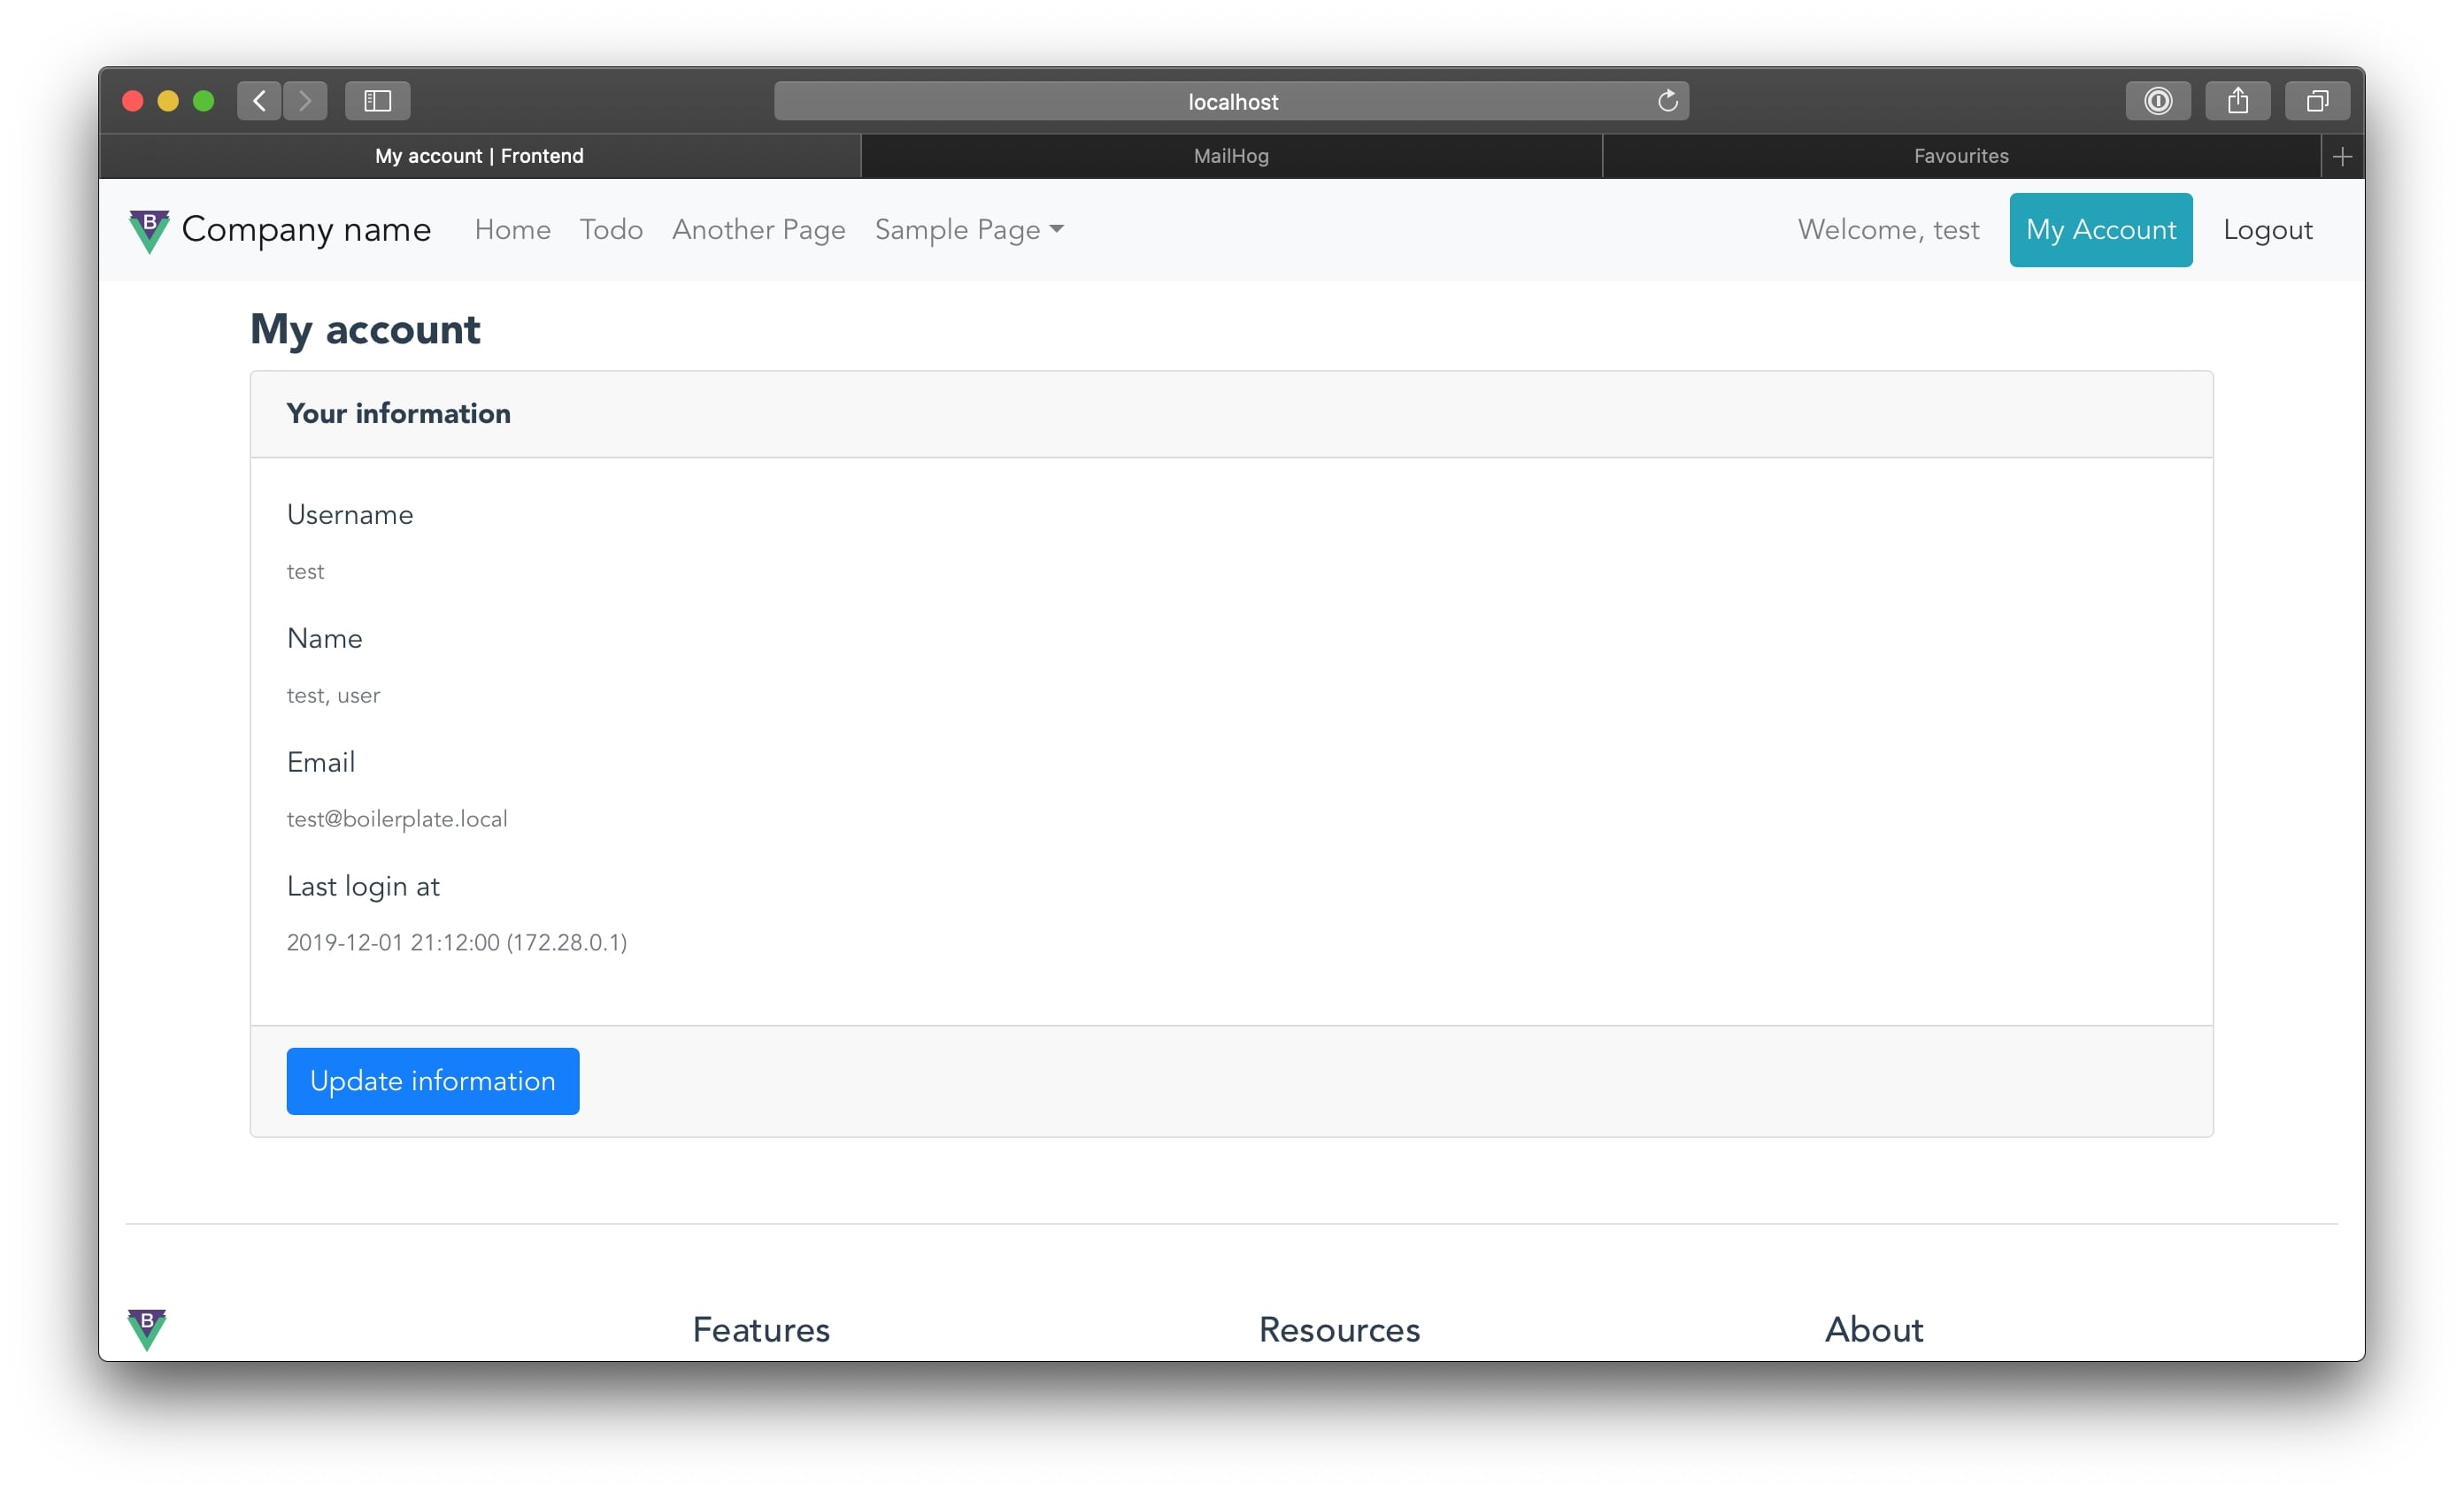Image resolution: width=2464 pixels, height=1492 pixels.
Task: Expand the Sample Page dropdown
Action: tap(968, 230)
